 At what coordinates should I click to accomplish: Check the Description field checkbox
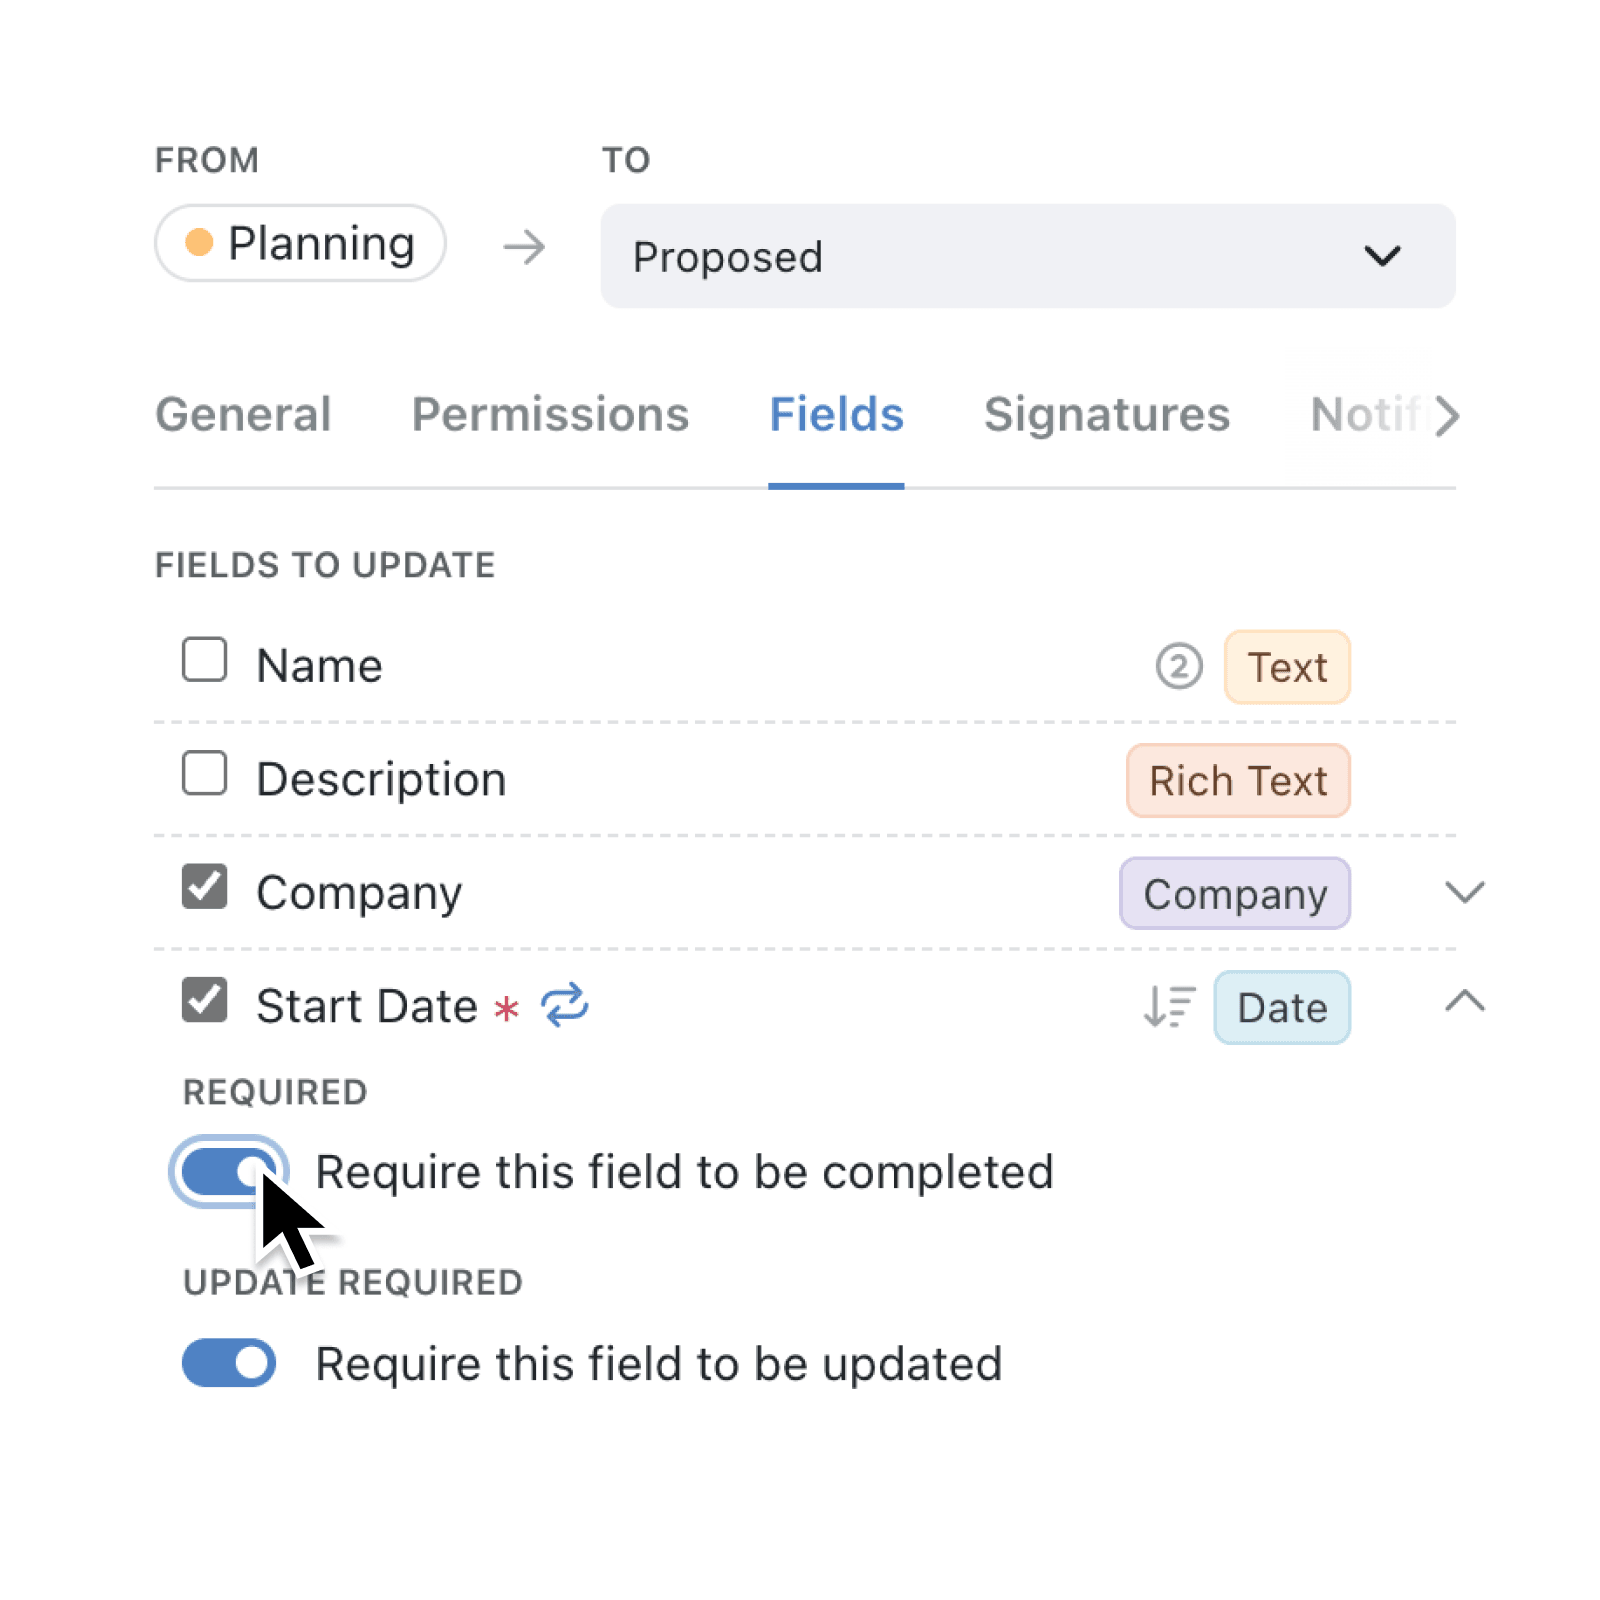coord(205,774)
